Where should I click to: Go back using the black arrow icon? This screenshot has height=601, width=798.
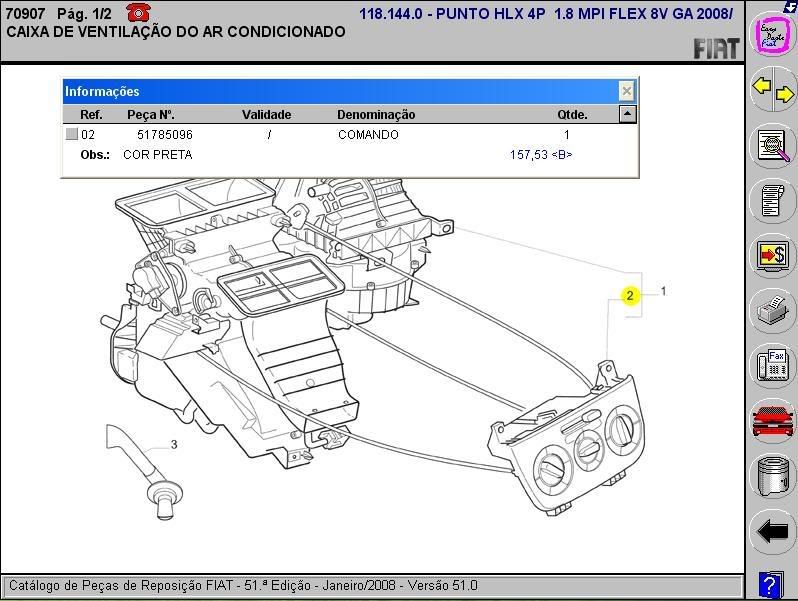[x=773, y=532]
